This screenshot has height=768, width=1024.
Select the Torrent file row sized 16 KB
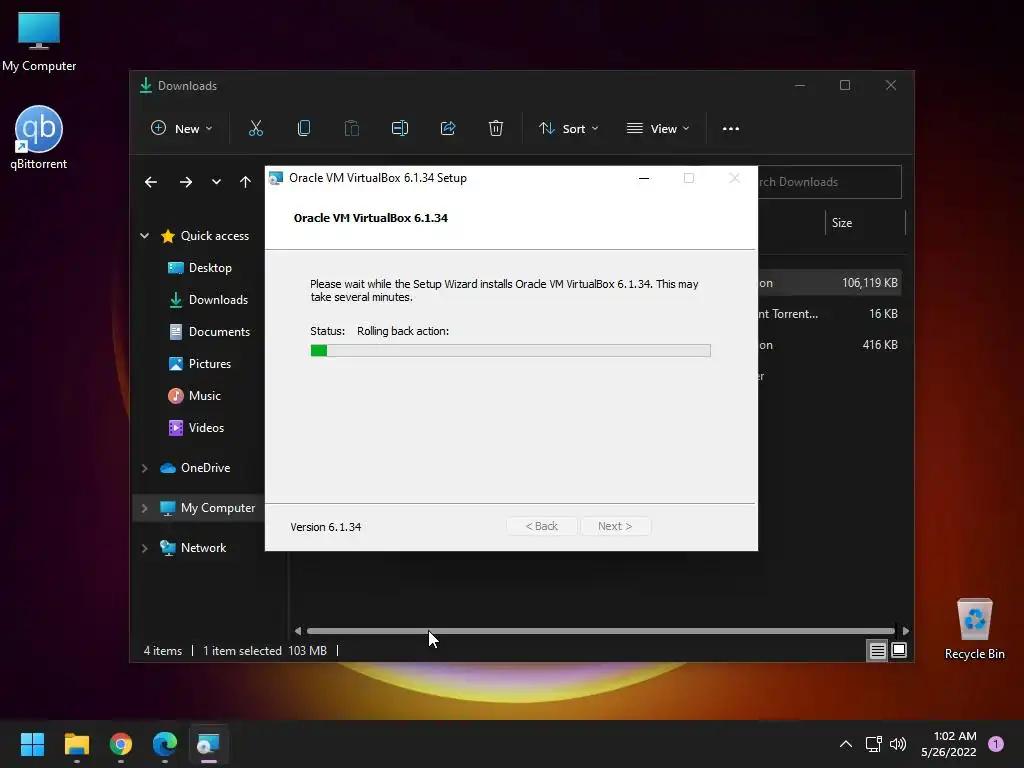[829, 314]
